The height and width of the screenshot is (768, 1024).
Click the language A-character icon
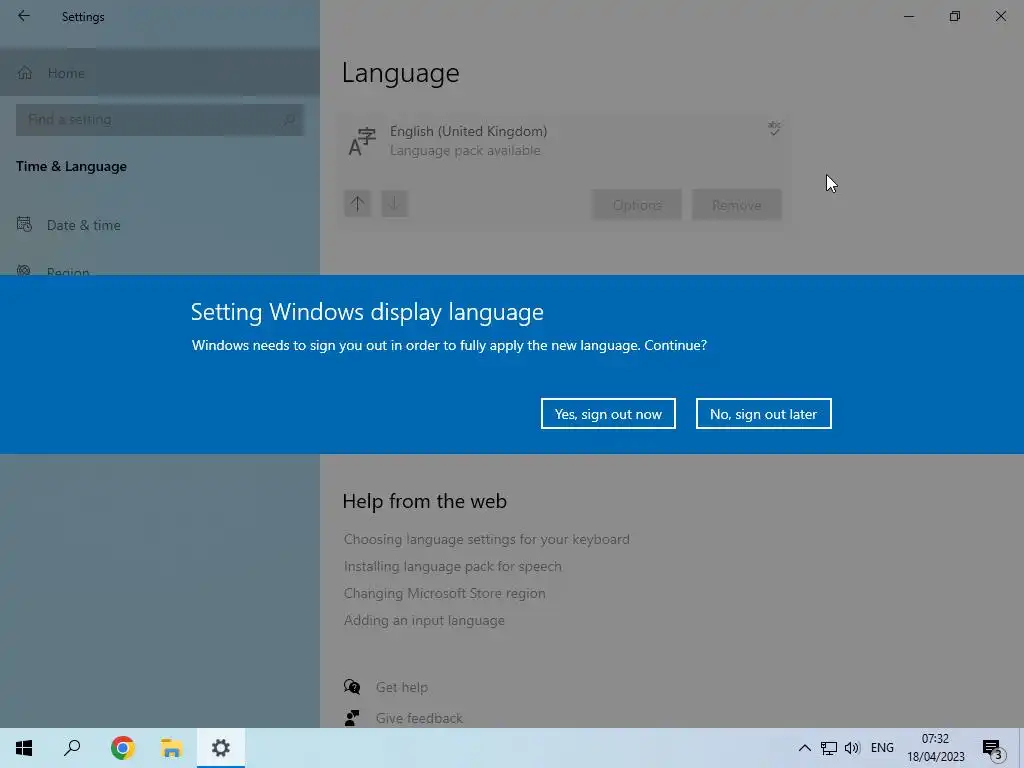362,142
